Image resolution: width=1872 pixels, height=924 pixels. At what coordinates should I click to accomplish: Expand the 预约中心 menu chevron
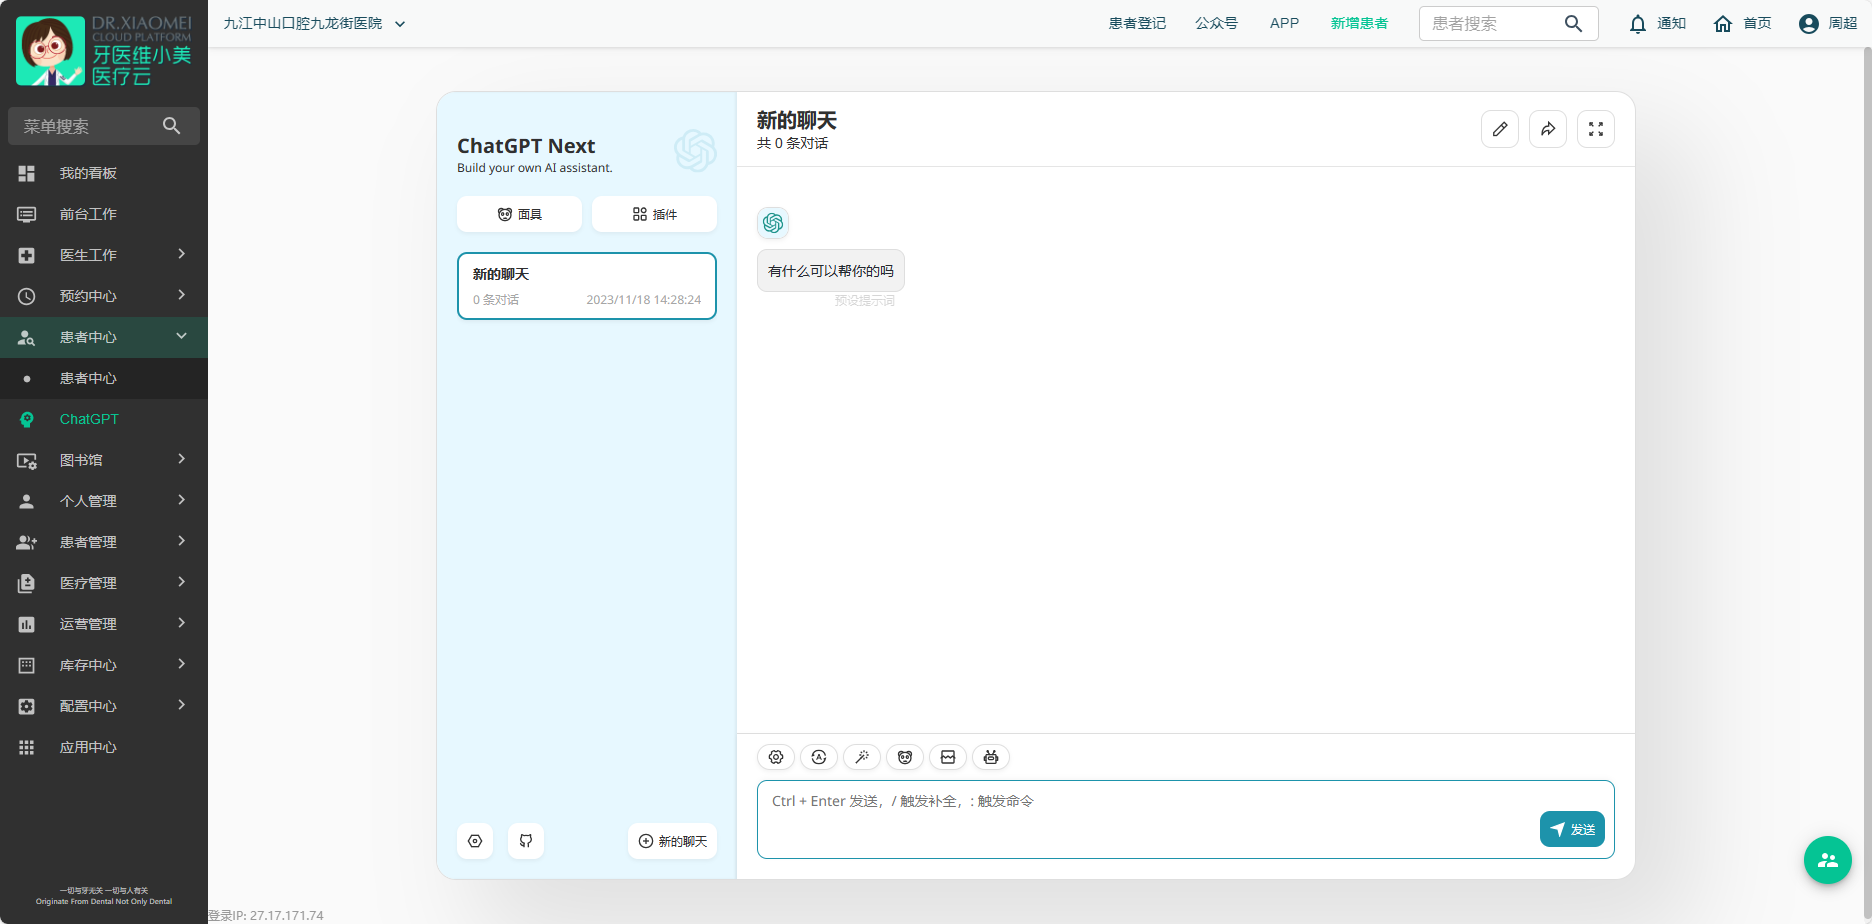[182, 295]
